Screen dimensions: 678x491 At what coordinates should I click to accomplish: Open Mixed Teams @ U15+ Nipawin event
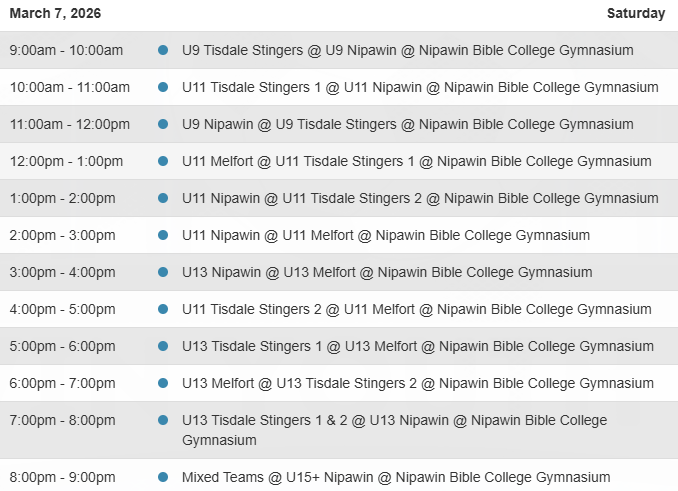coord(396,477)
